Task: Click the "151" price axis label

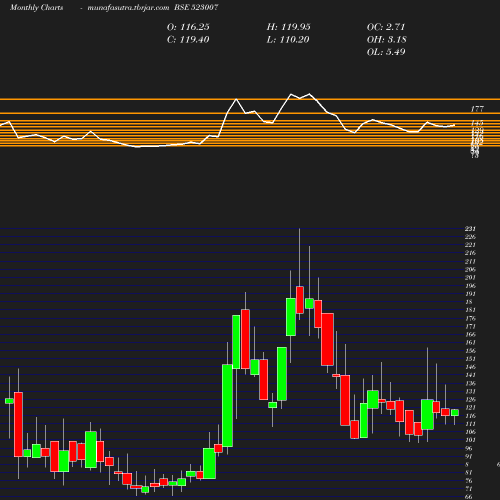Action: 470,359
